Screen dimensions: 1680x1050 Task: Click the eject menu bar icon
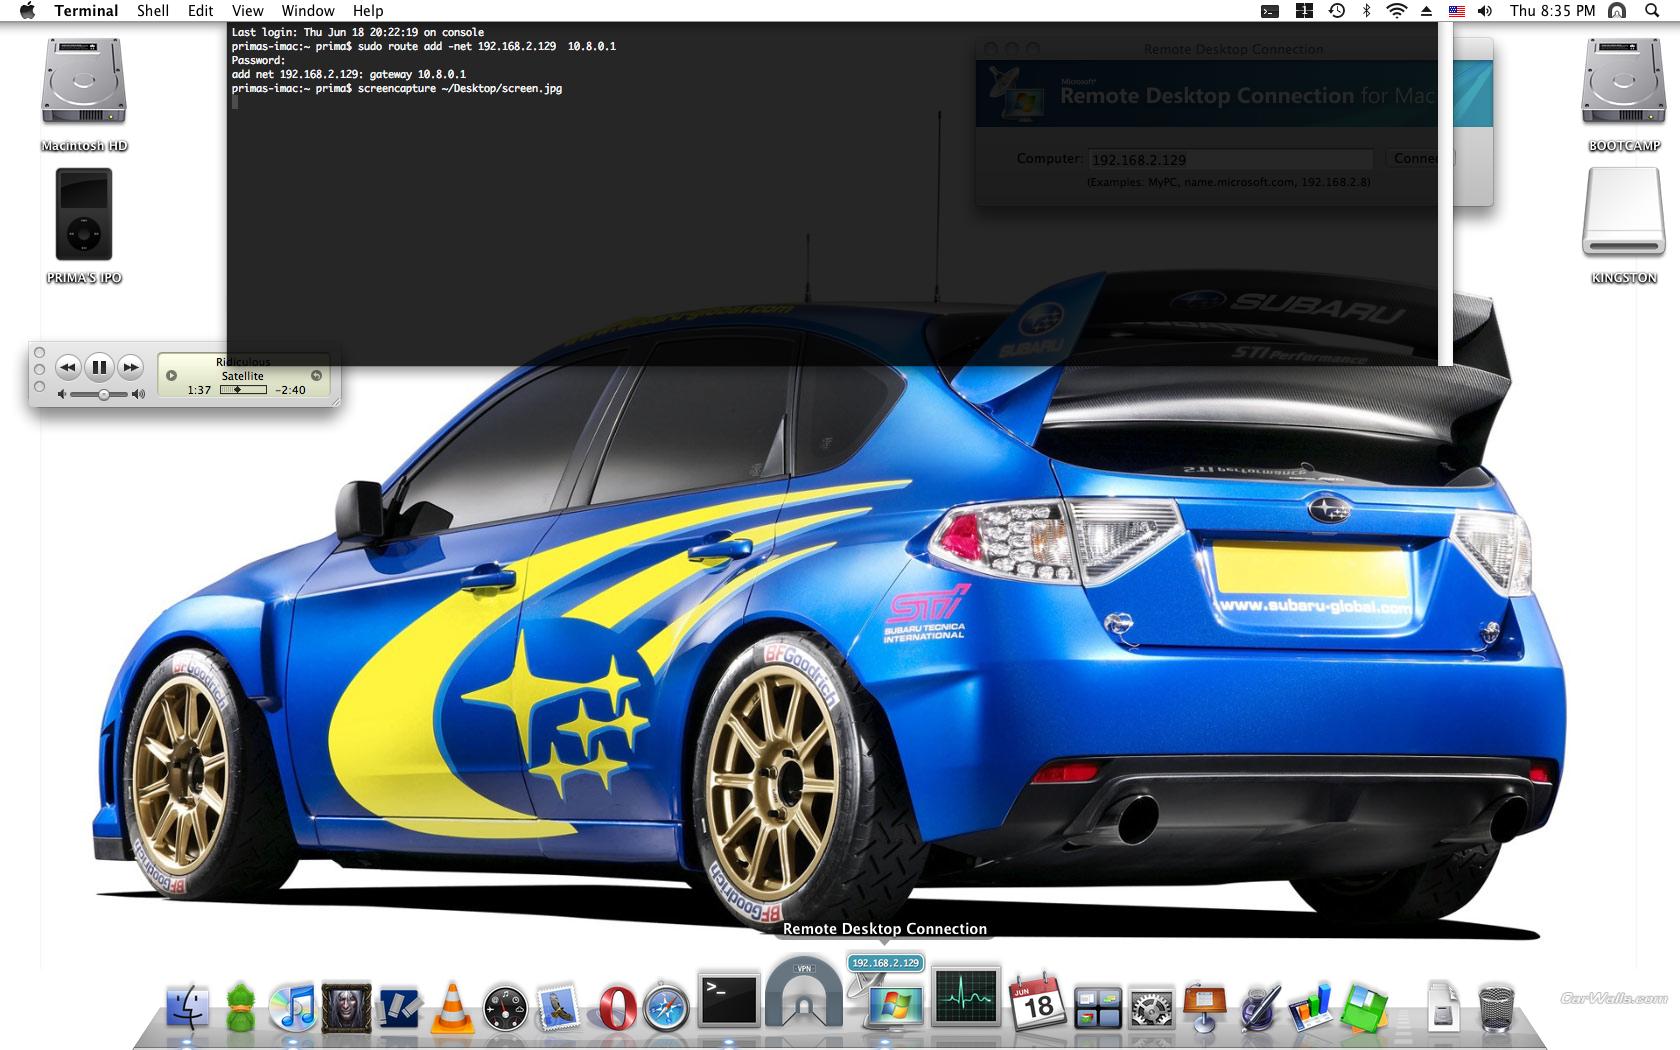[x=1427, y=11]
